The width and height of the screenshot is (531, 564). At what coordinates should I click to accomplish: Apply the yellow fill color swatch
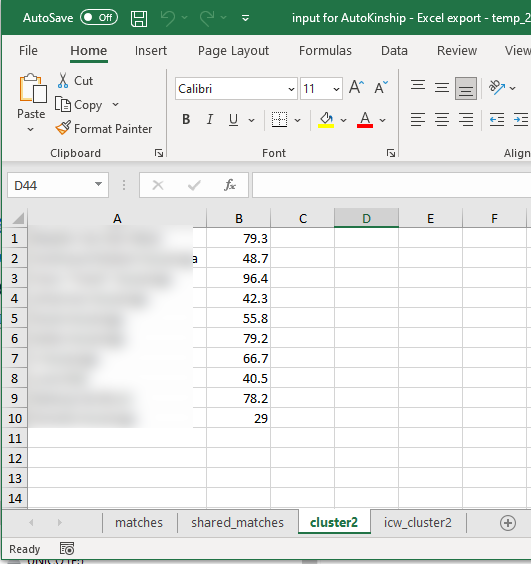[326, 120]
